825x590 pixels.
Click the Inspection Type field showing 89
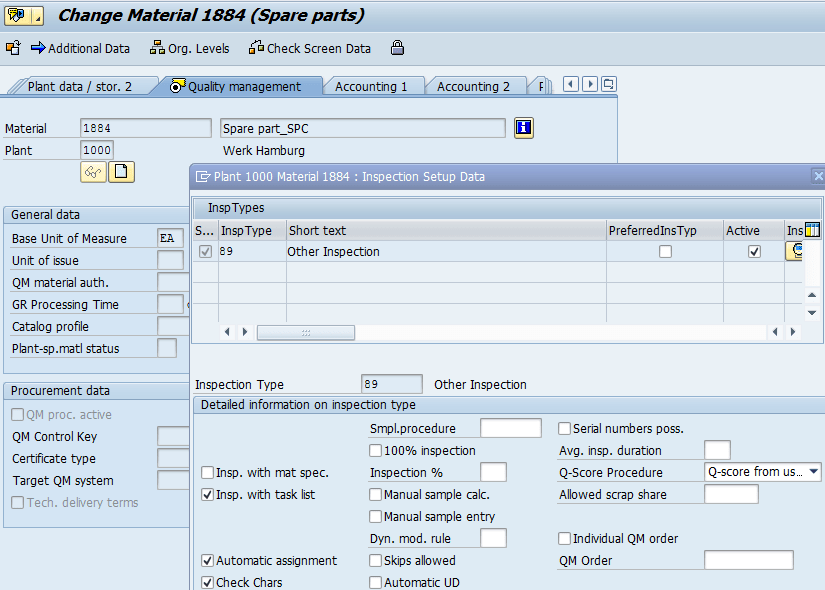[x=392, y=384]
